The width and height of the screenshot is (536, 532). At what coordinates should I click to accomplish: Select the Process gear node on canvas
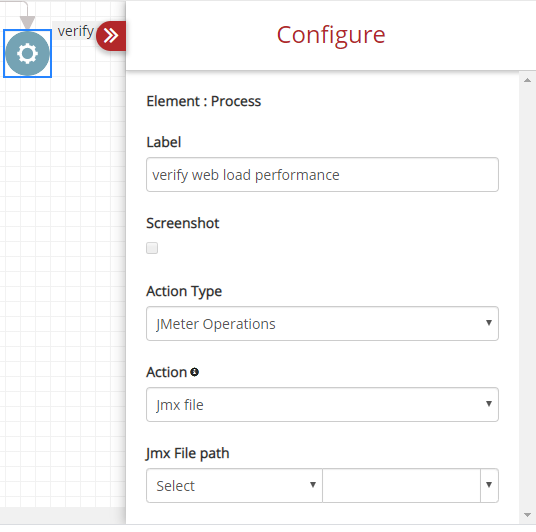(27, 53)
